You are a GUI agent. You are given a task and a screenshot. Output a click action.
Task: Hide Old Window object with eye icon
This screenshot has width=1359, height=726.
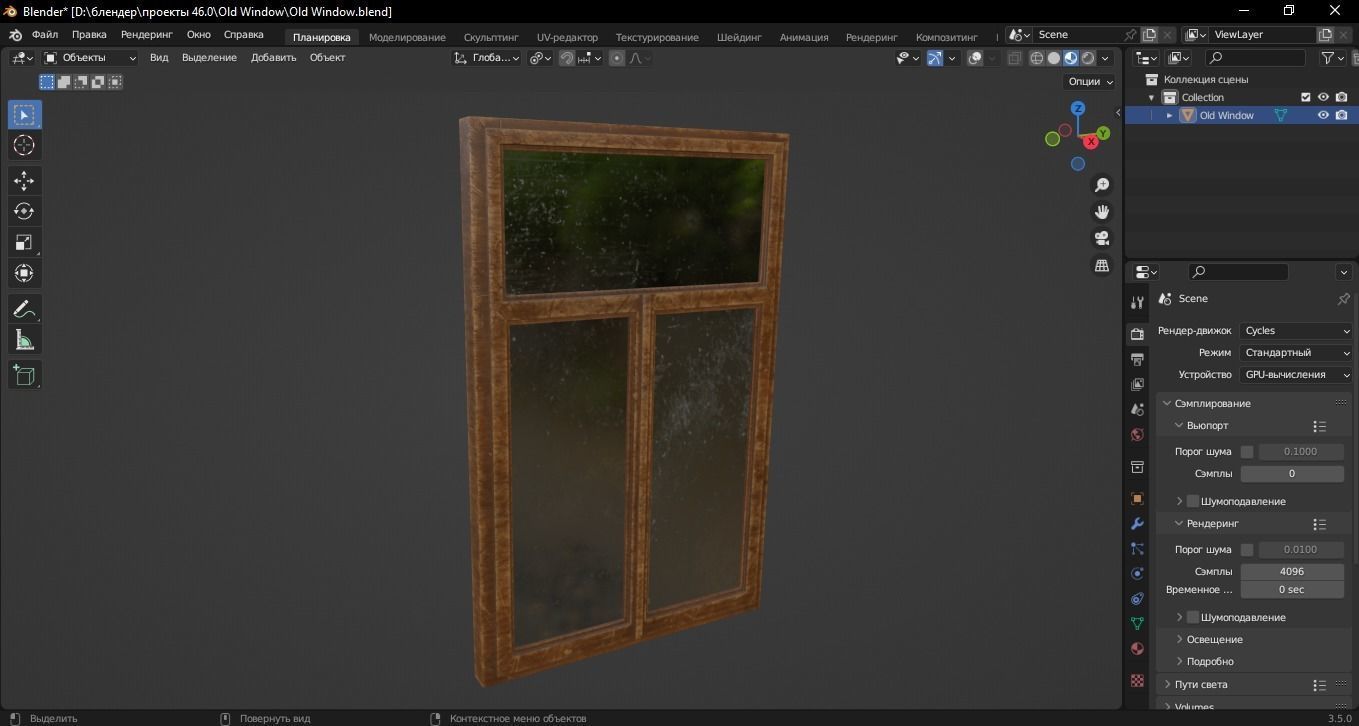tap(1323, 115)
